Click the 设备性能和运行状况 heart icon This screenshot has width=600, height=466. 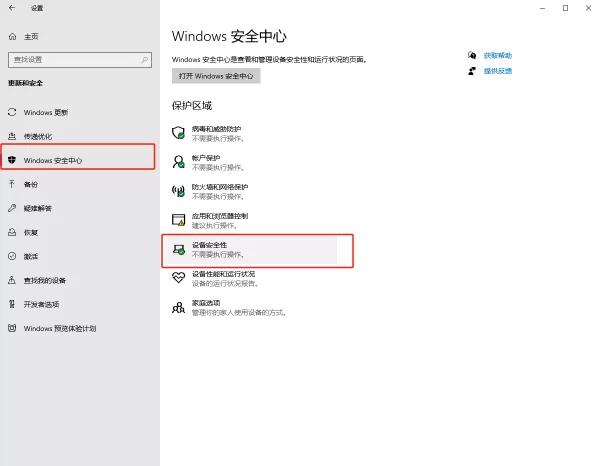178,278
